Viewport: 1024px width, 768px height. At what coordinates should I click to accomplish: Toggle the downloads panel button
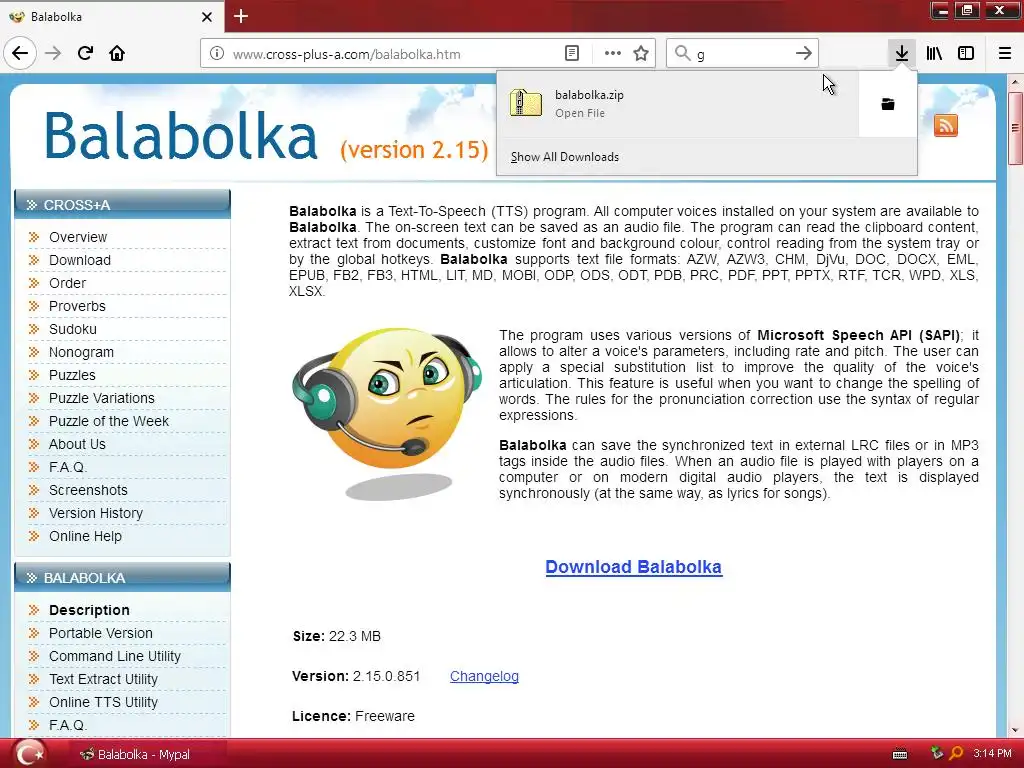pyautogui.click(x=902, y=53)
